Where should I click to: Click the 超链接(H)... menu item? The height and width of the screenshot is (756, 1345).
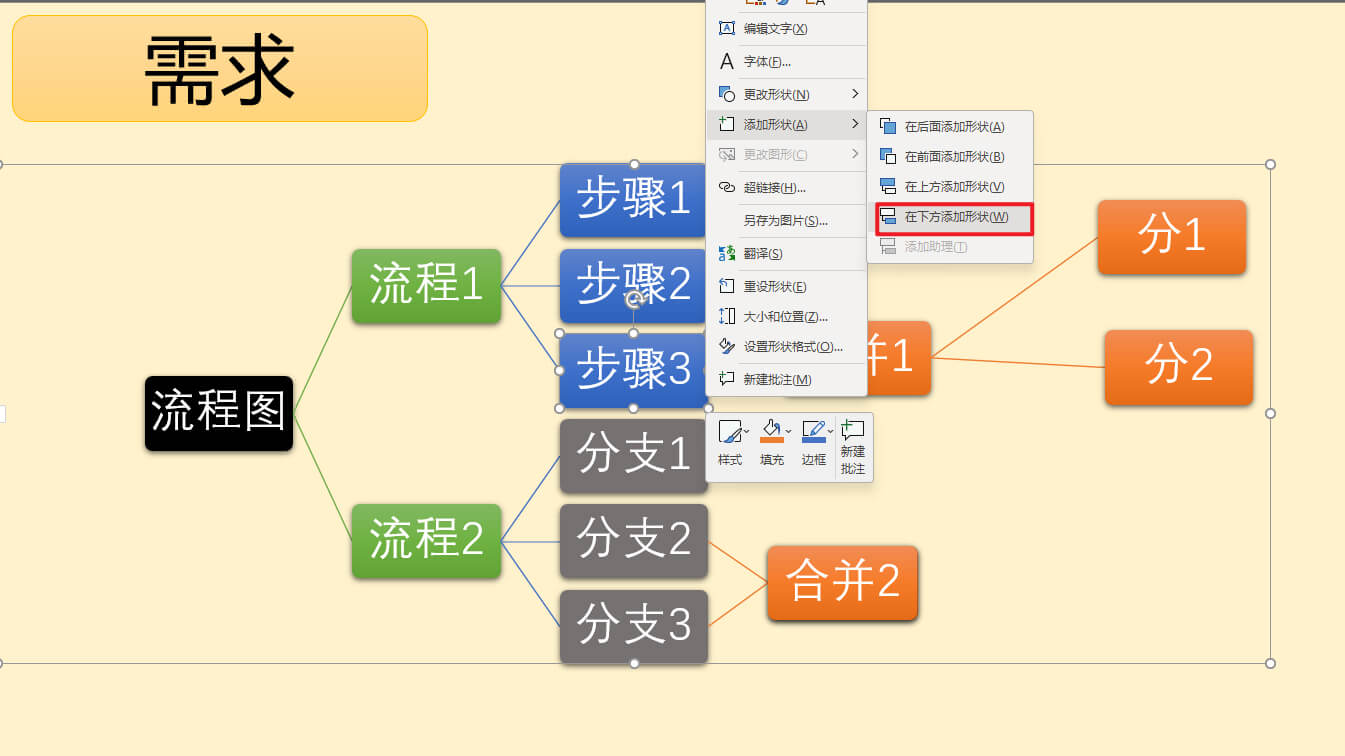786,188
